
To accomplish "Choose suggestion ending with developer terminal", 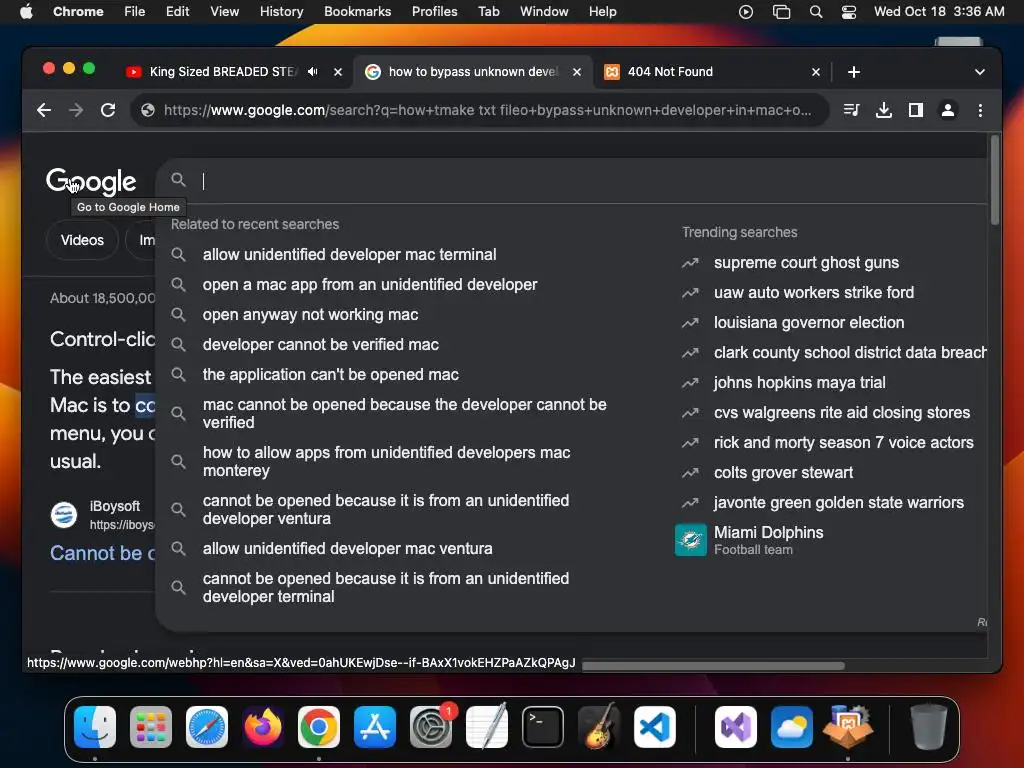I will point(385,587).
